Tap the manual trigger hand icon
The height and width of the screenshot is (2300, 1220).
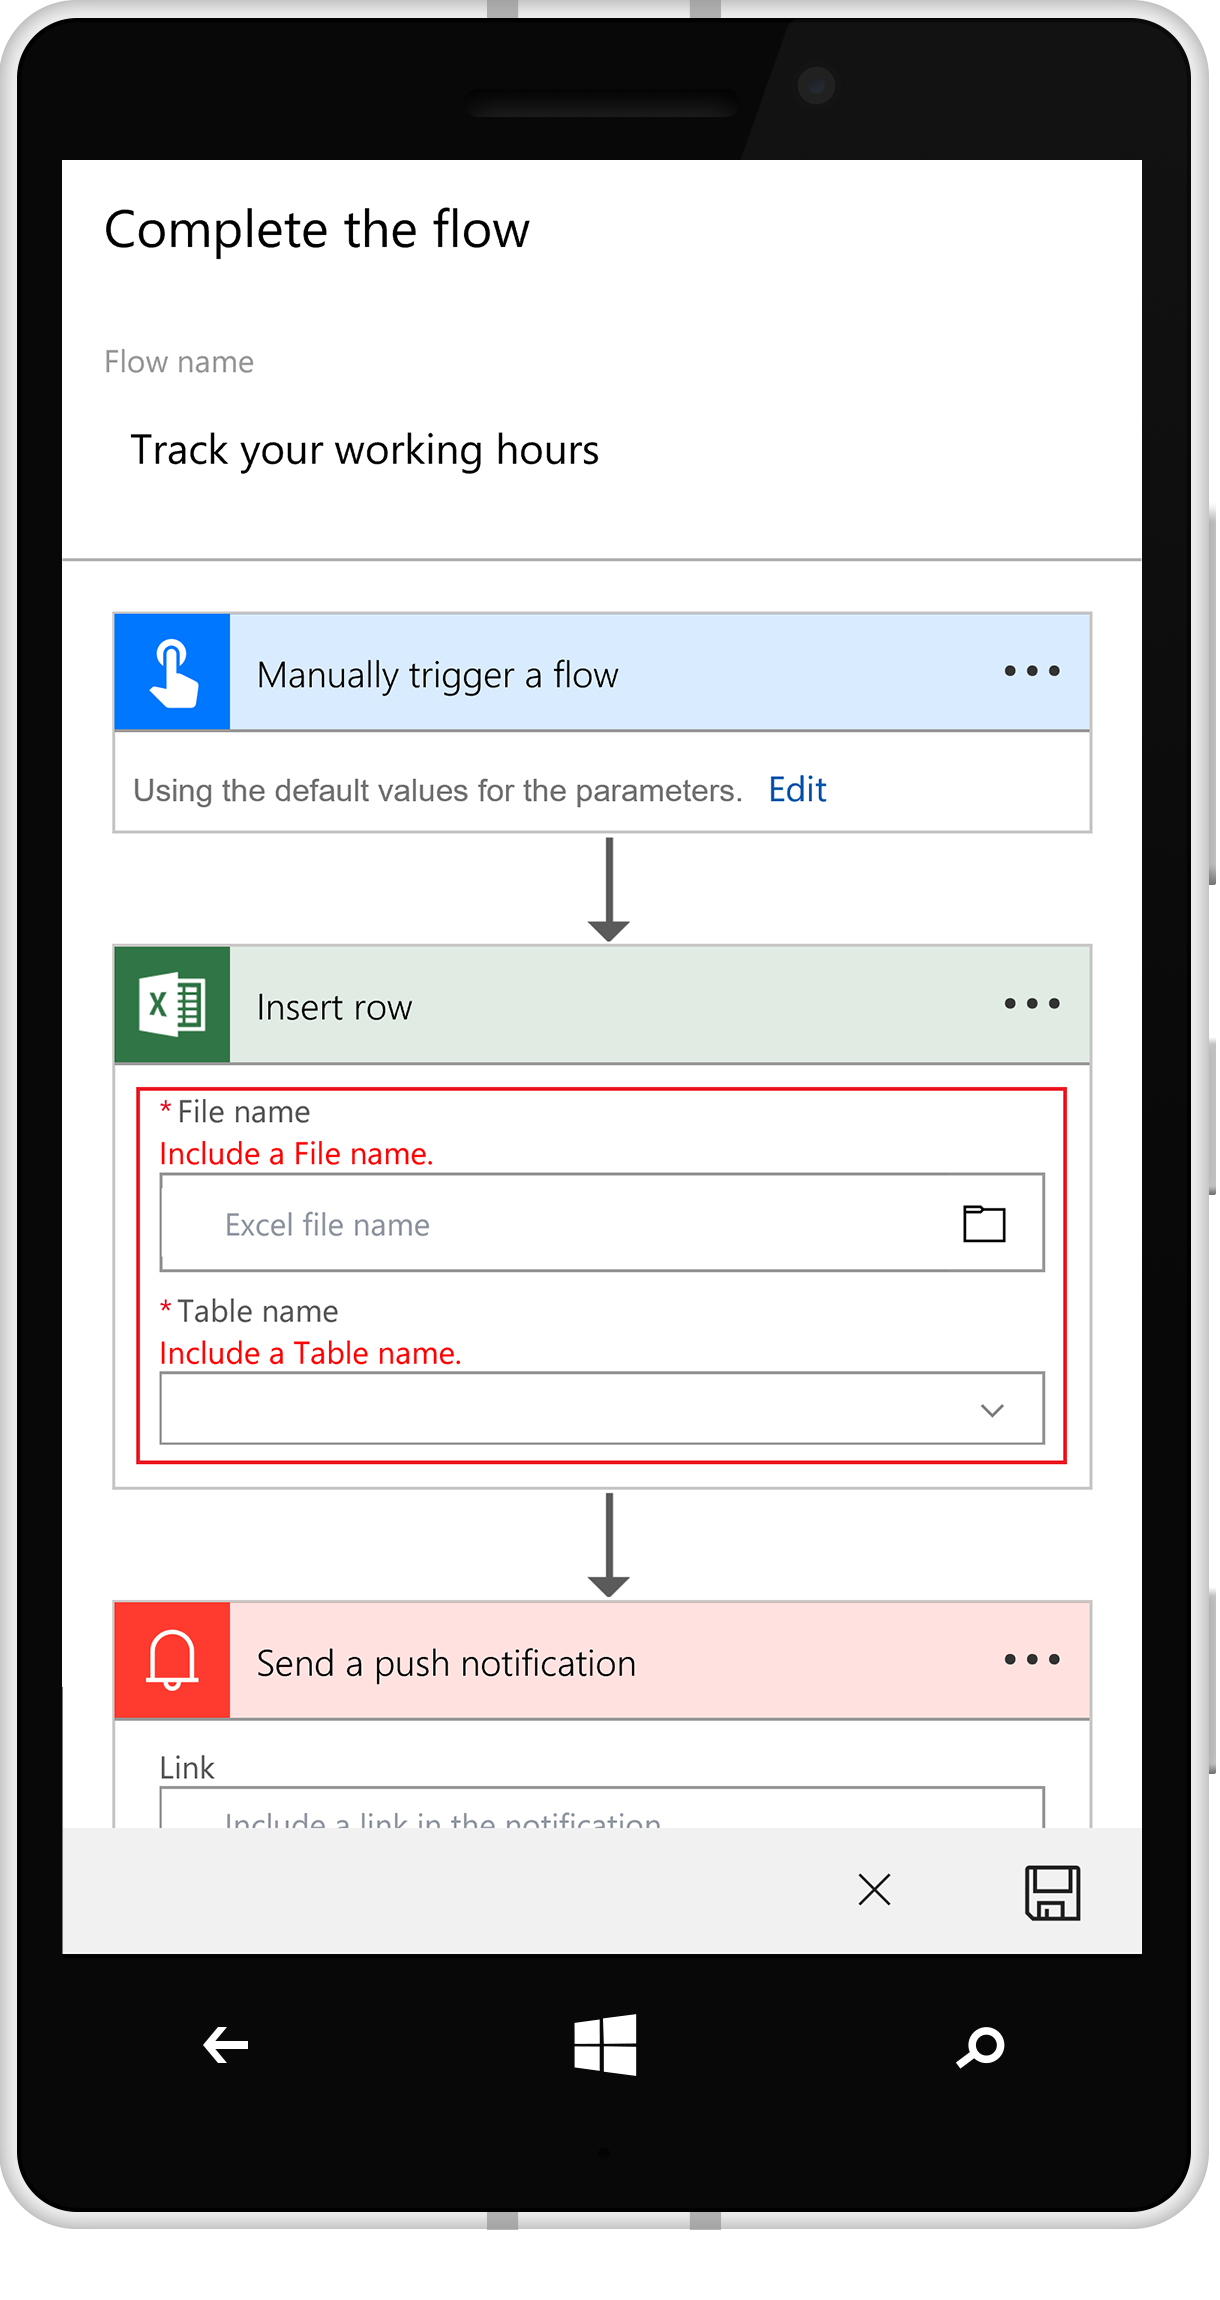coord(173,672)
